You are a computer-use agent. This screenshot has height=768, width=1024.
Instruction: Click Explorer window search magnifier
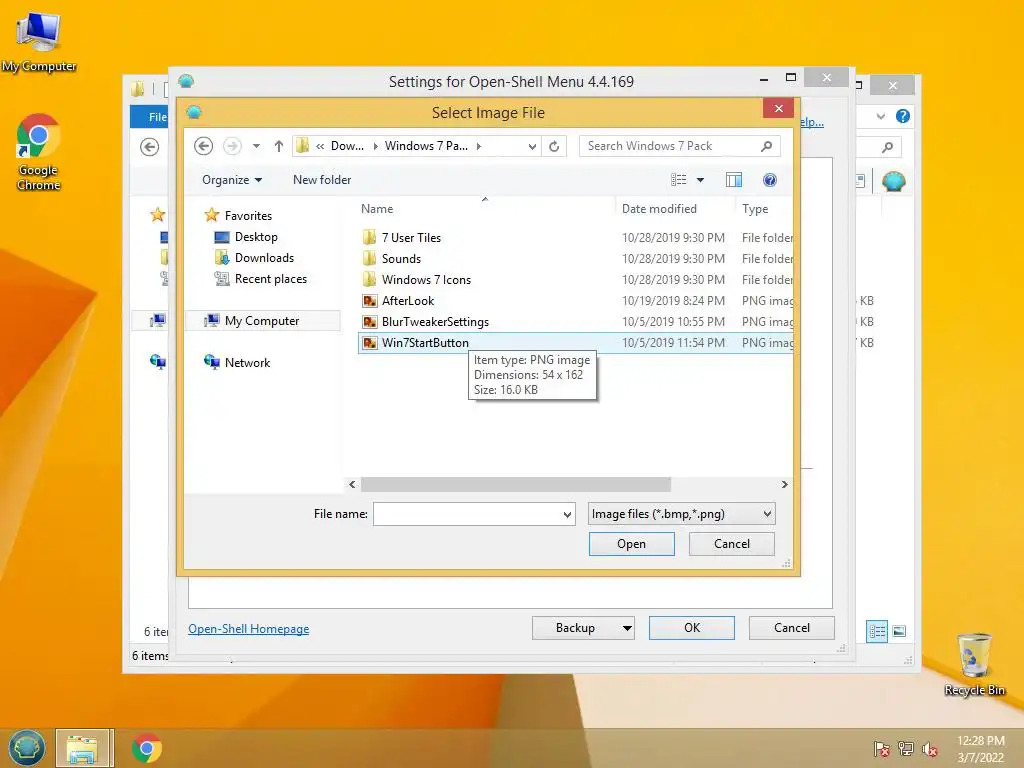click(x=887, y=148)
